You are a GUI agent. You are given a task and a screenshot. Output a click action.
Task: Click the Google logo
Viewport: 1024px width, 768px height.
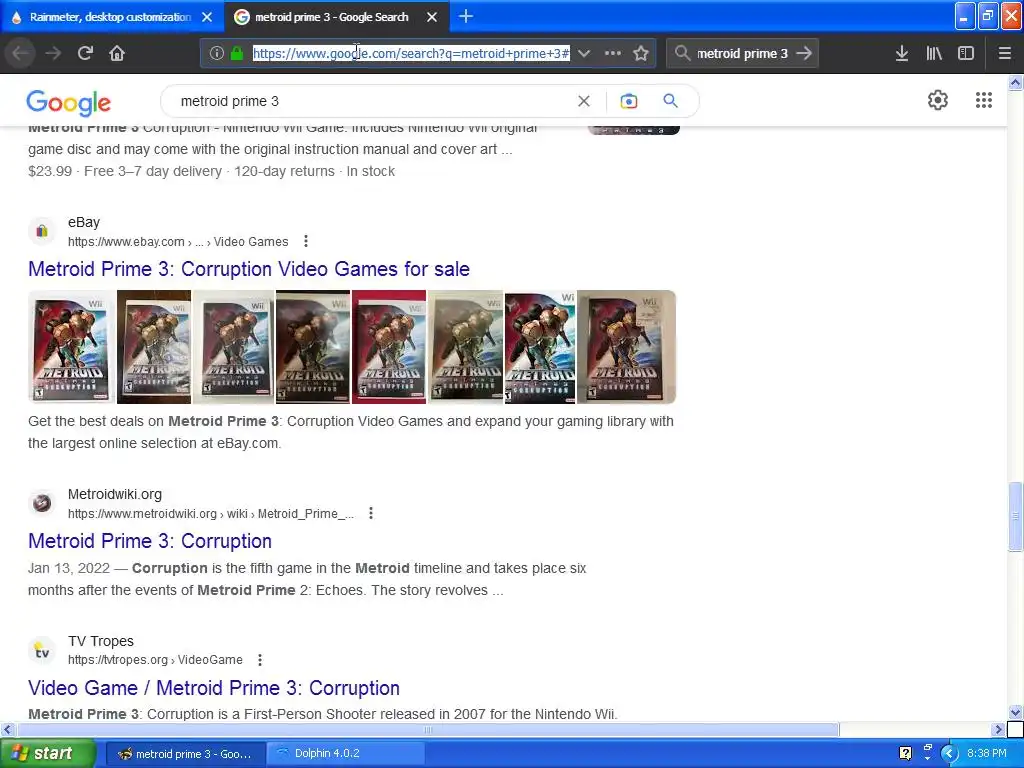click(x=69, y=102)
